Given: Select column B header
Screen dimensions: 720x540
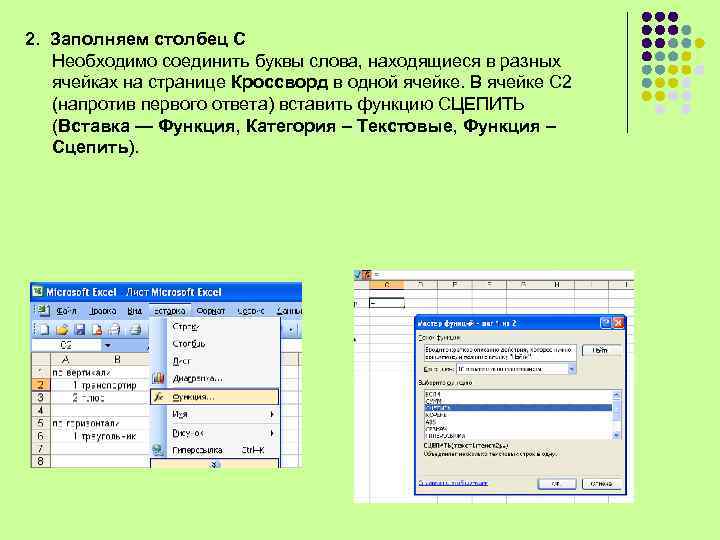Looking at the screenshot, I should pyautogui.click(x=117, y=359).
